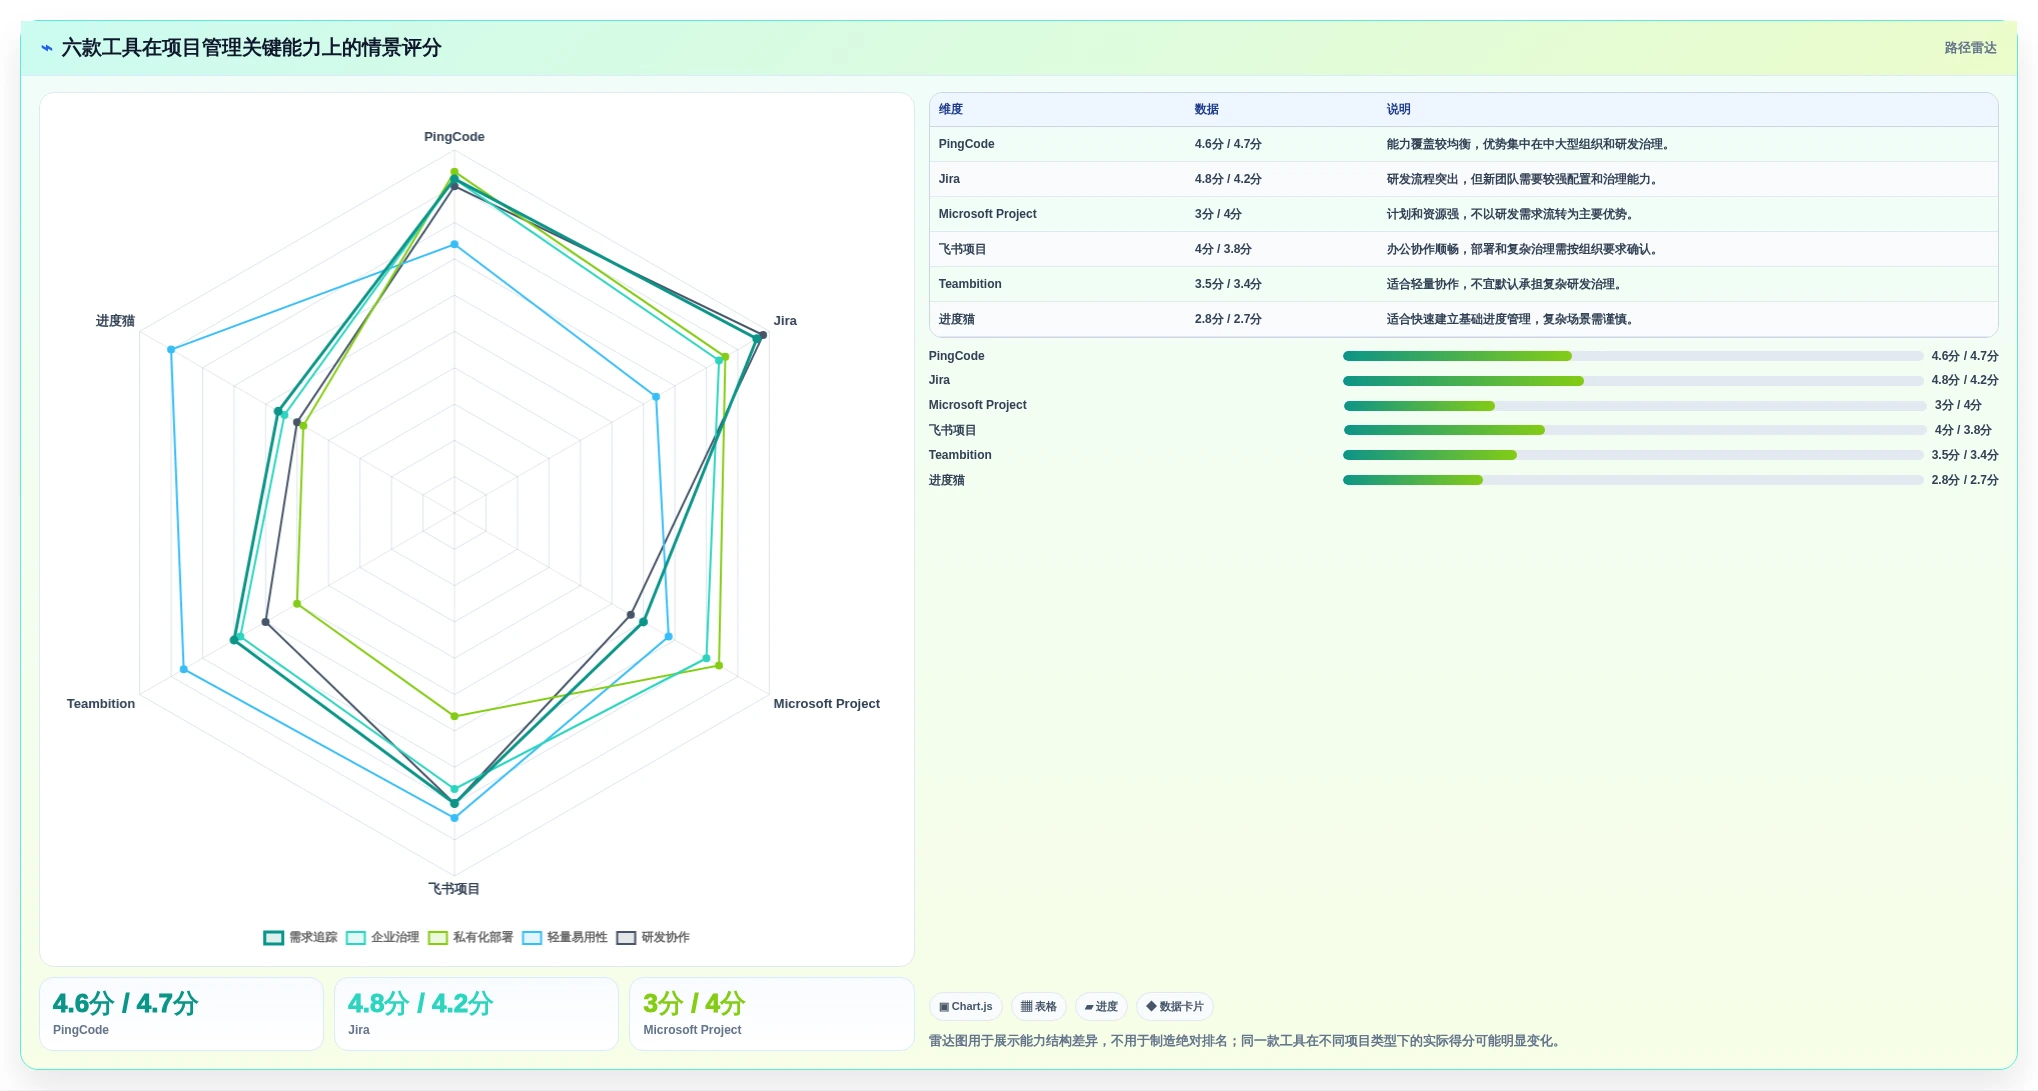The width and height of the screenshot is (2038, 1091).
Task: Click the 说明 column header
Action: 1398,109
